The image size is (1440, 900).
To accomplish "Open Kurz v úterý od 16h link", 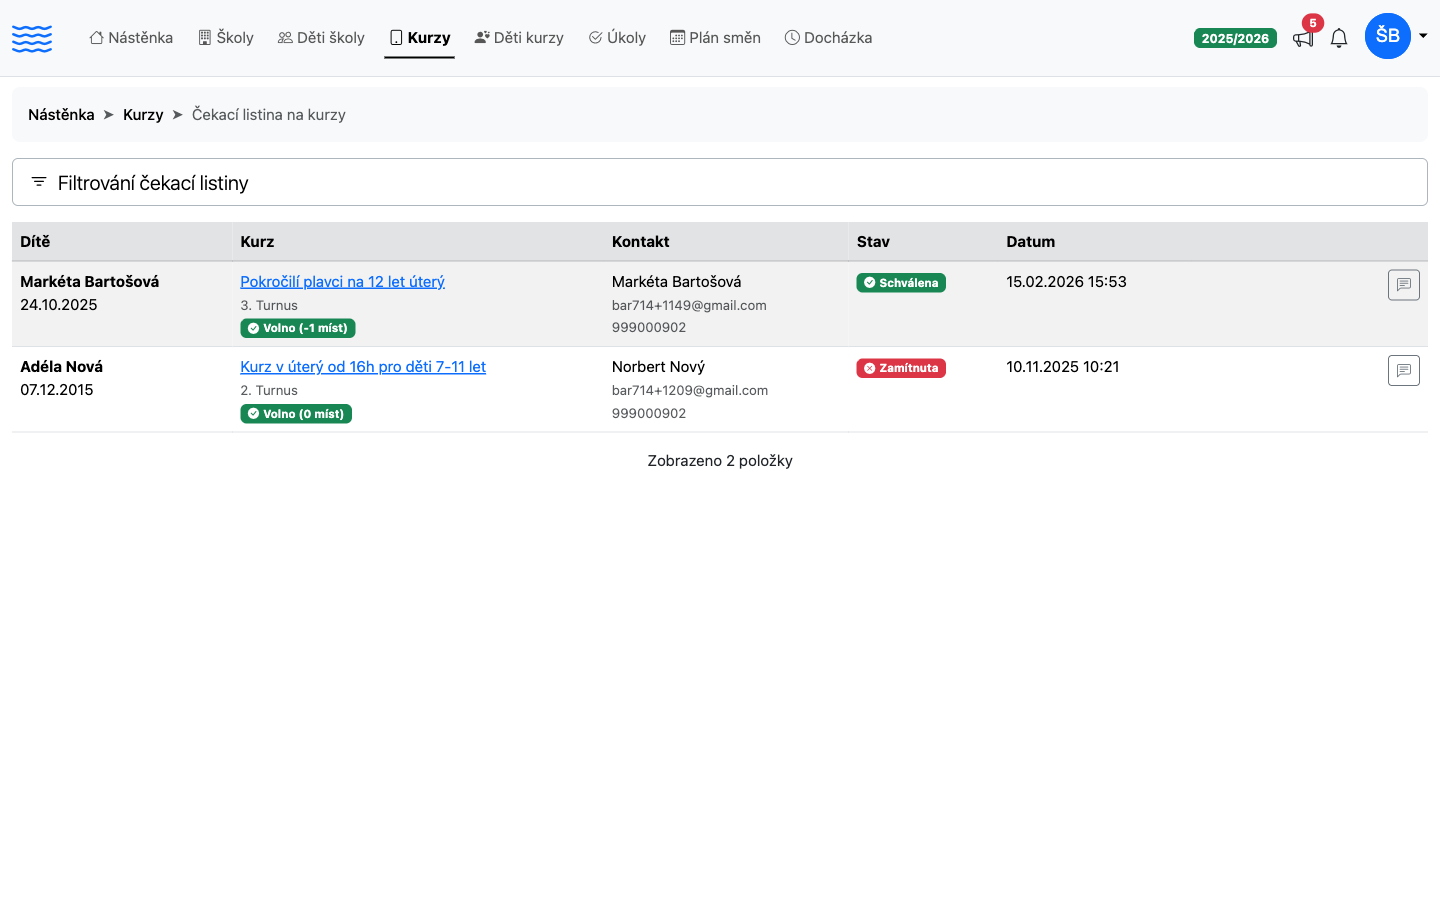I will click(363, 367).
